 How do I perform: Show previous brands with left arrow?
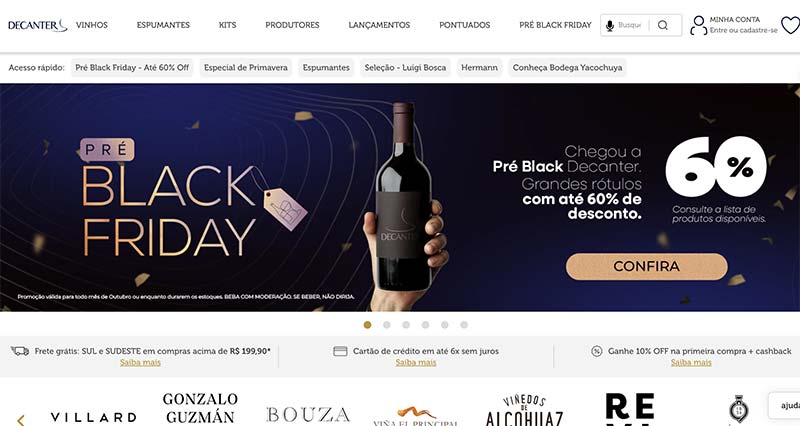pyautogui.click(x=21, y=420)
